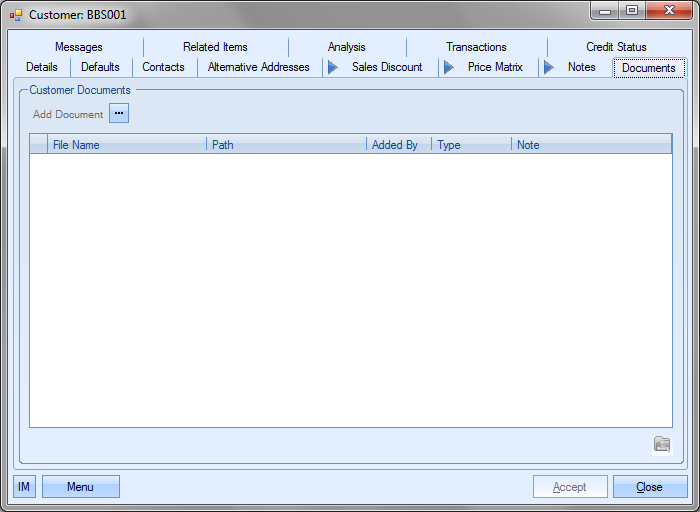Switch to the Transactions tab
This screenshot has height=512, width=700.
tap(476, 47)
